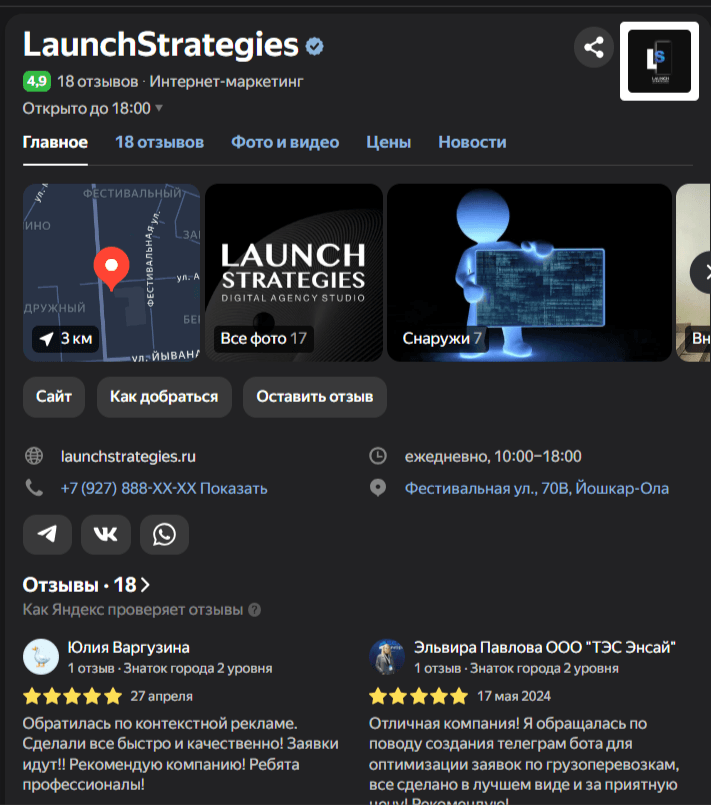The height and width of the screenshot is (805, 711).
Task: Switch to the Фото и видео tab
Action: pyautogui.click(x=285, y=142)
